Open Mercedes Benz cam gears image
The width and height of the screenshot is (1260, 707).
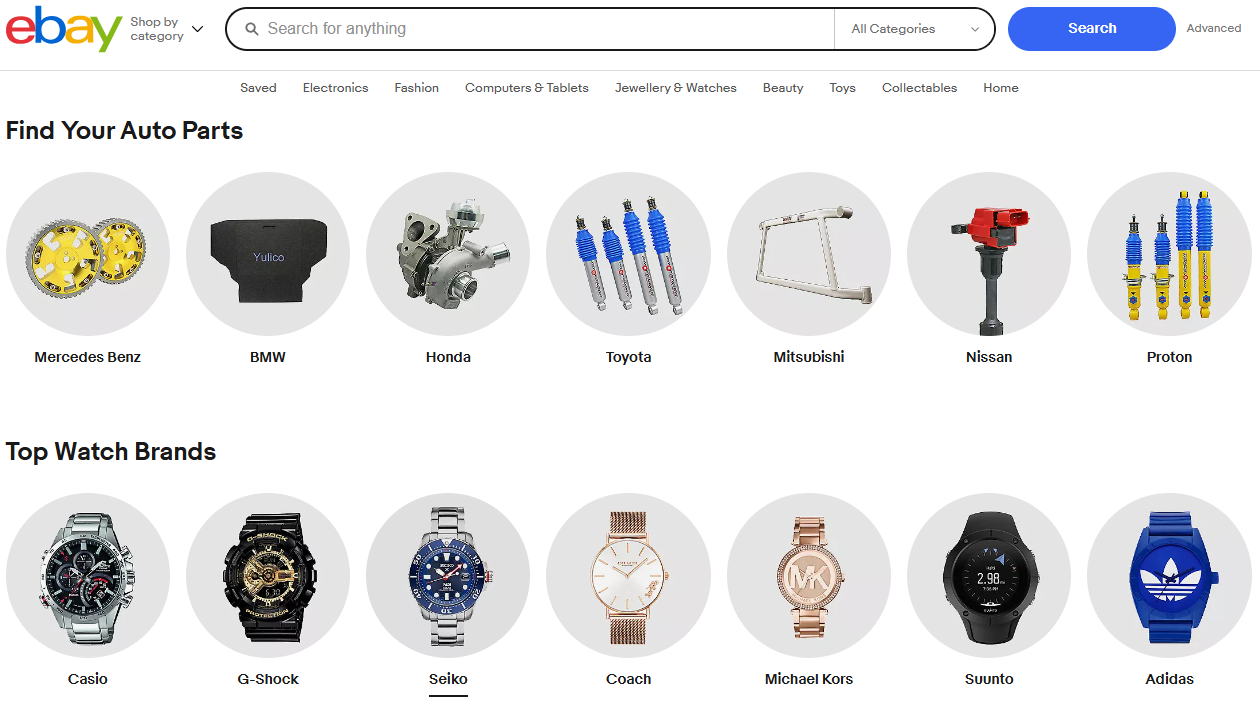click(88, 254)
